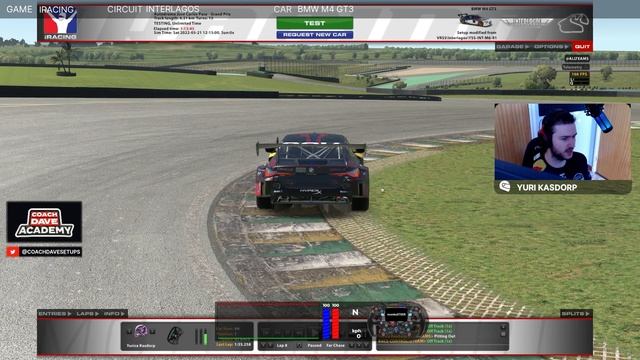Click the upper scroll button in messages panel
The width and height of the screenshot is (640, 360).
click(503, 327)
